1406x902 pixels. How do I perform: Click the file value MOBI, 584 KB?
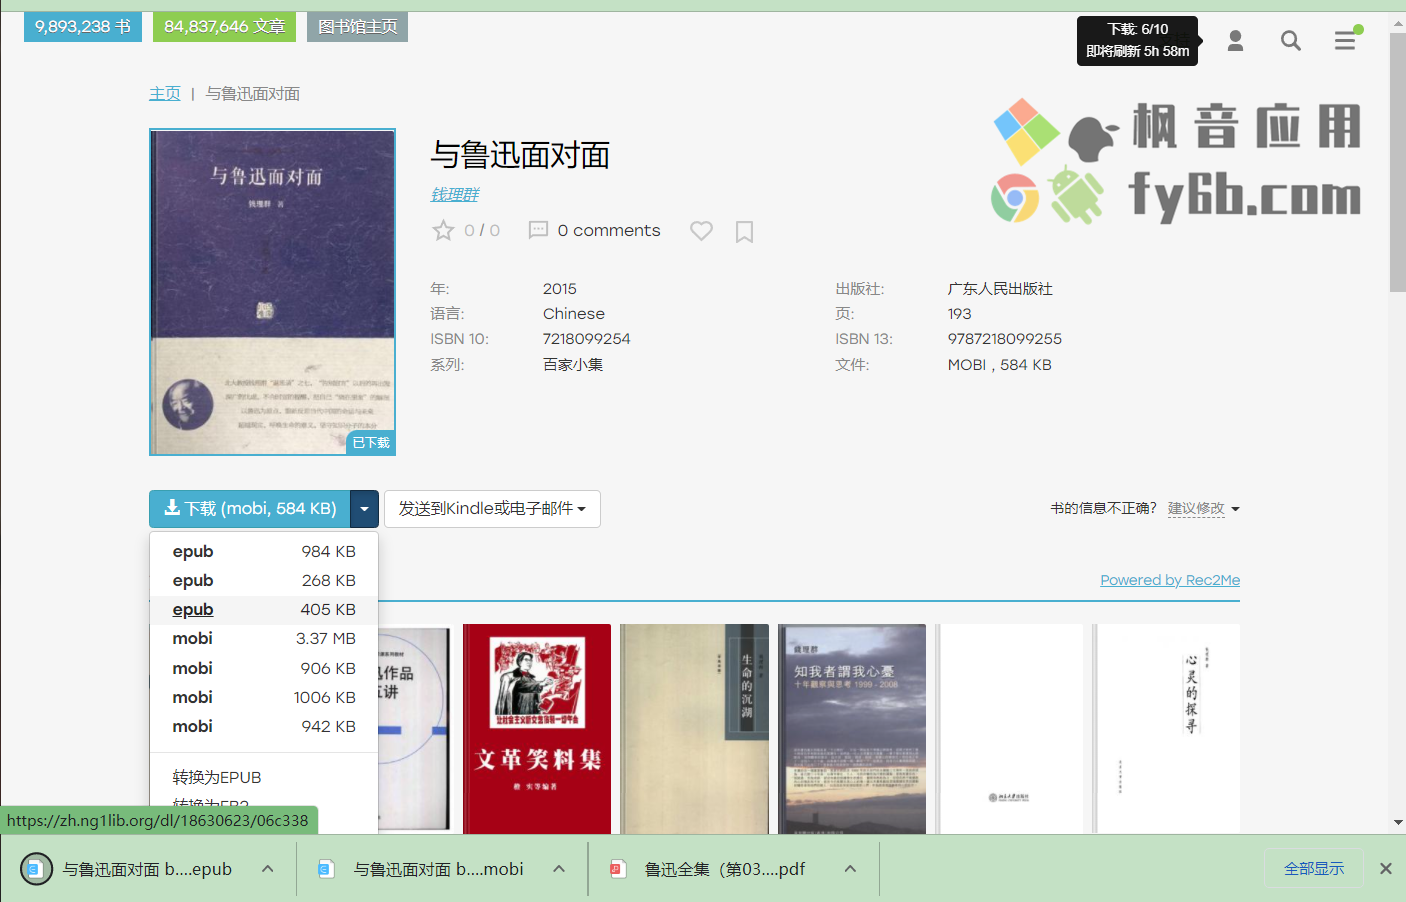1000,365
